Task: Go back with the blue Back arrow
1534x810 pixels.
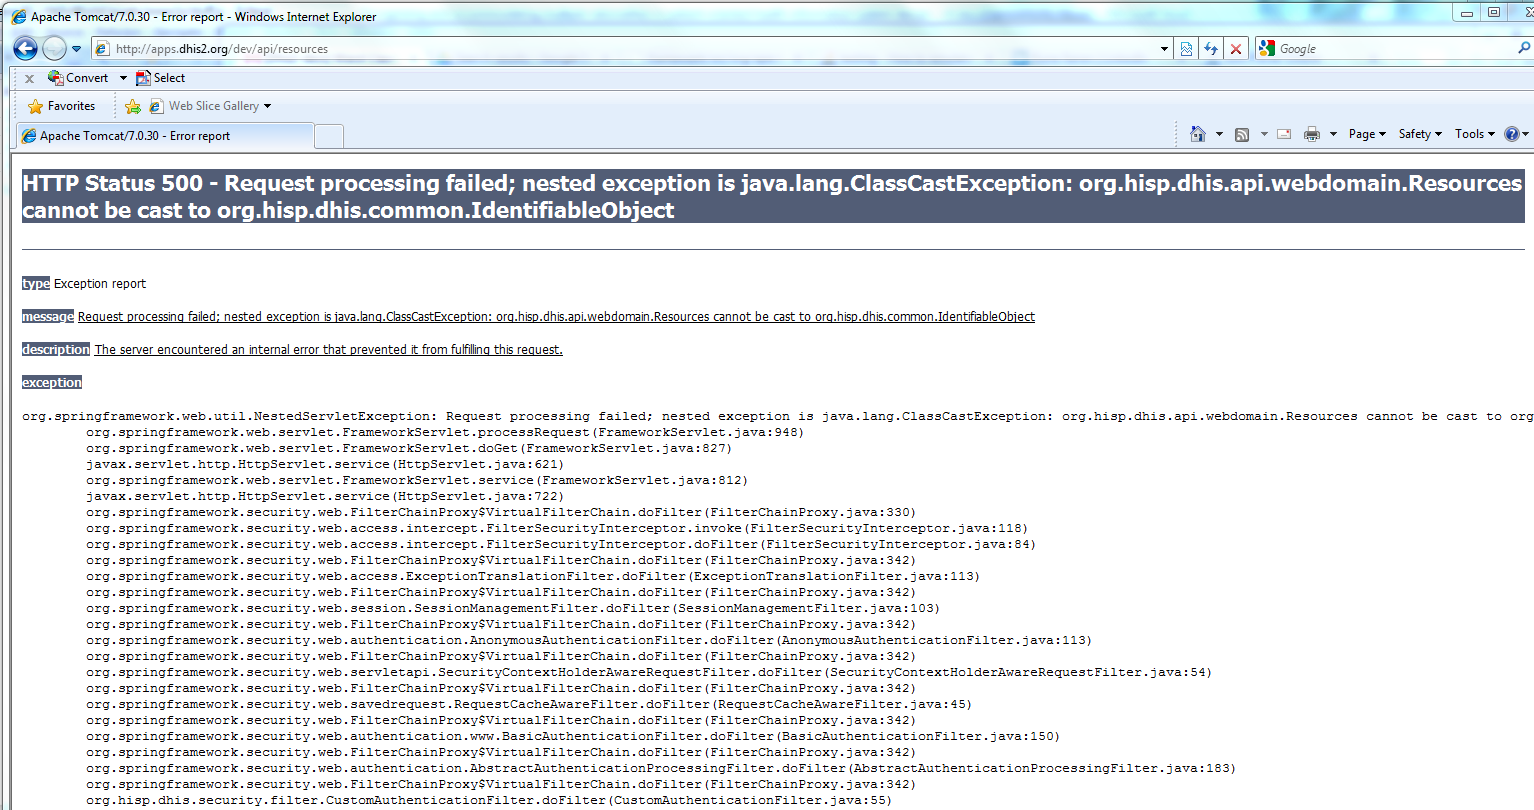Action: click(x=25, y=48)
